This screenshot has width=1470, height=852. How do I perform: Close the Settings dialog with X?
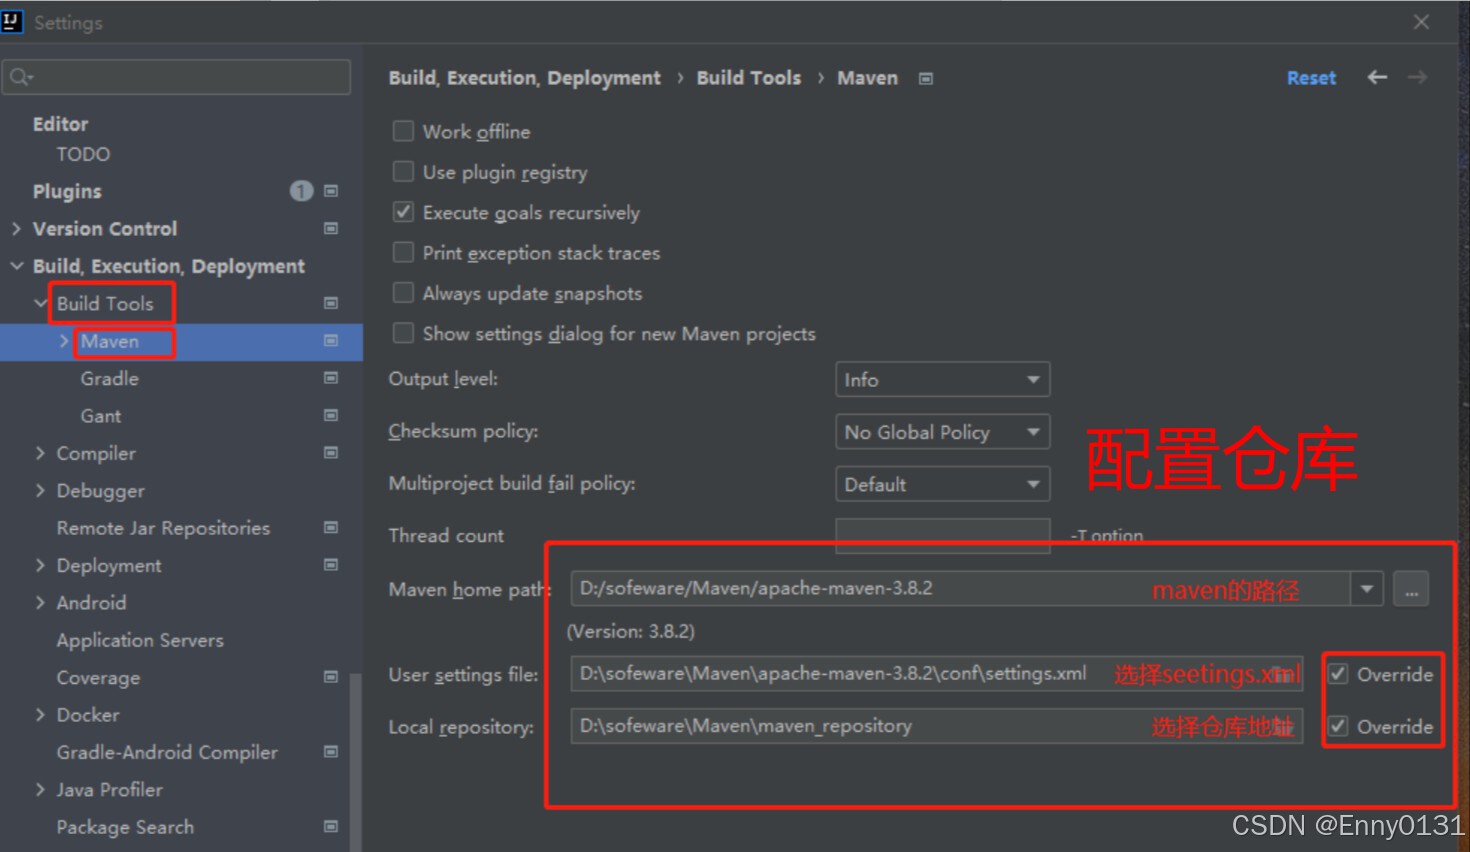coord(1421,22)
